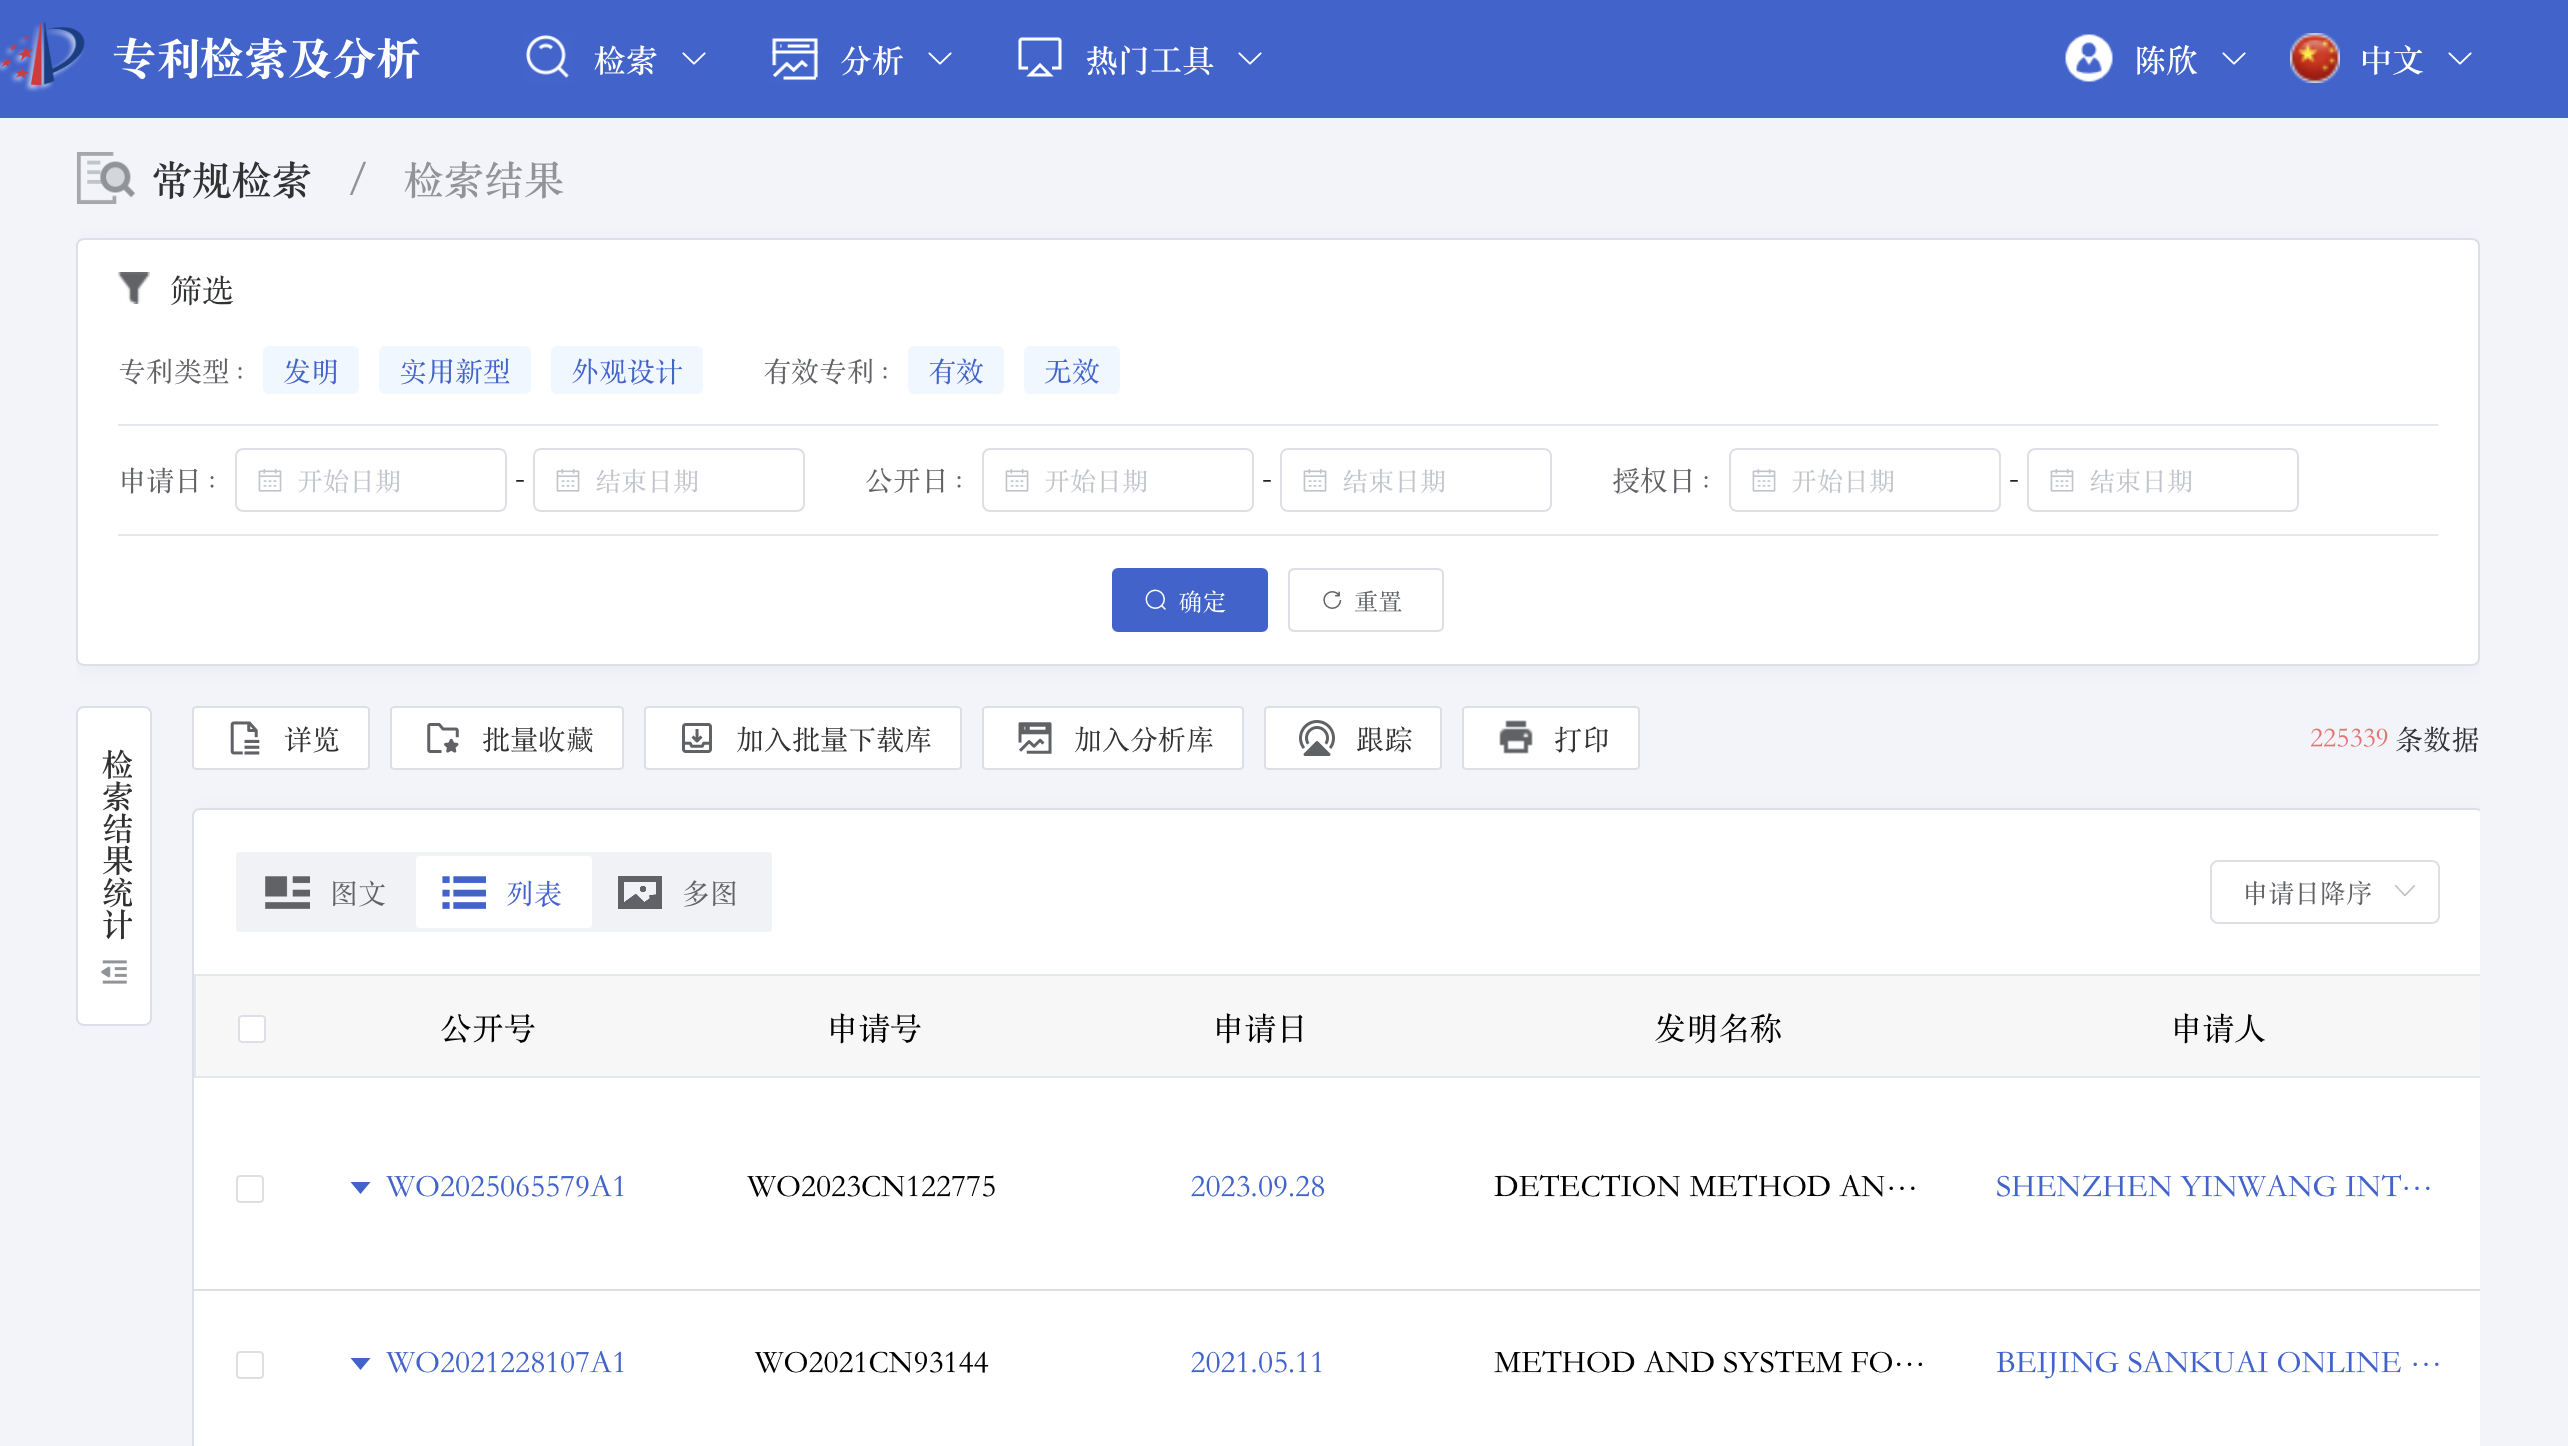
Task: Switch to 图文 view
Action: pyautogui.click(x=325, y=892)
